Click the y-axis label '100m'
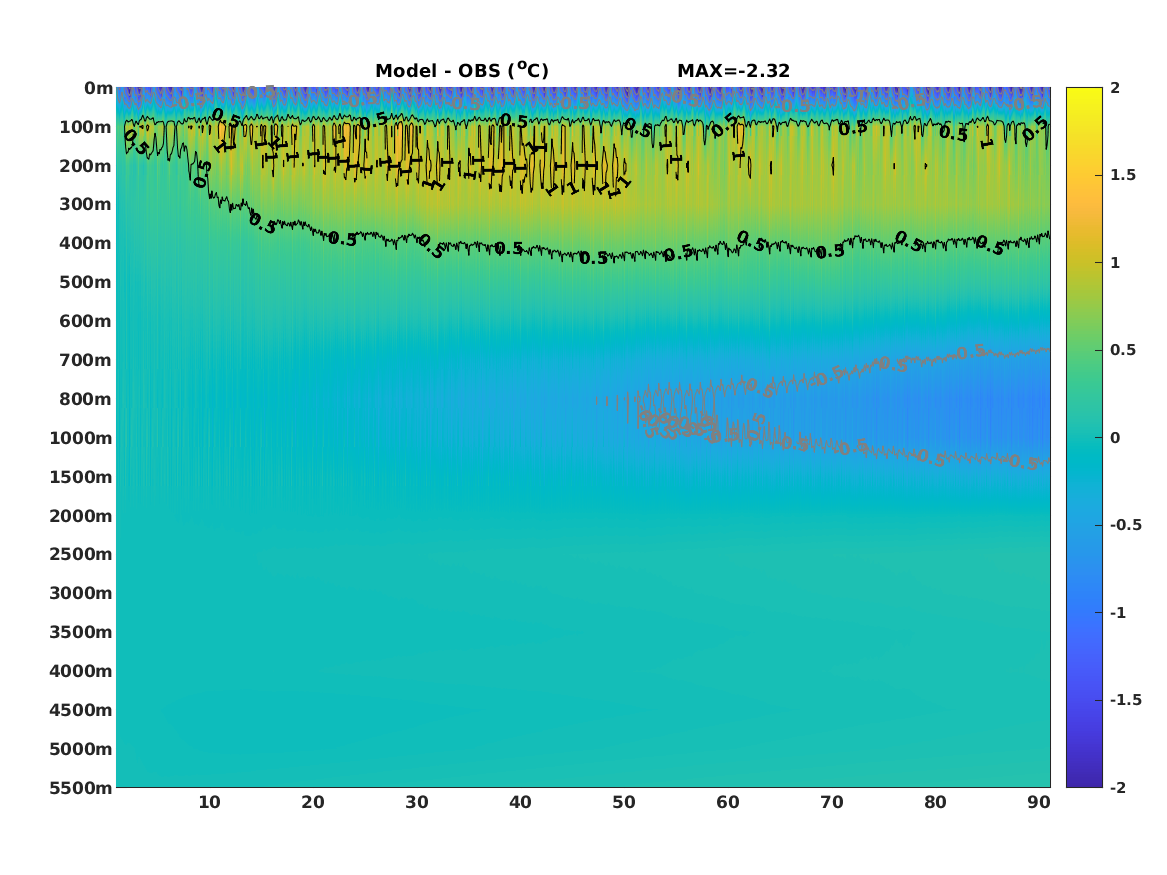Viewport: 1167px width, 875px height. [86, 127]
